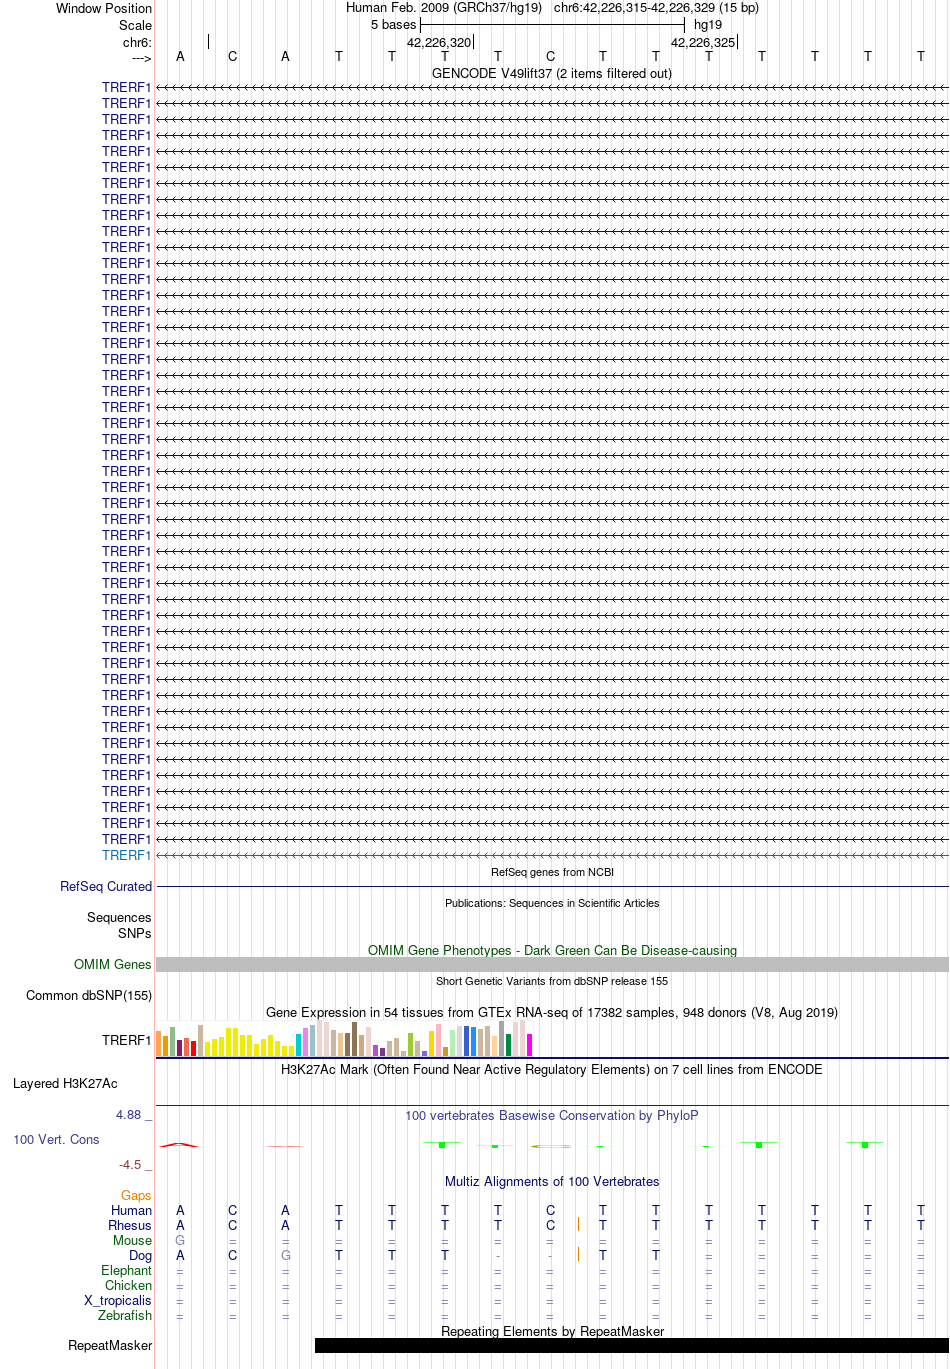The image size is (950, 1369).
Task: Click the '--->' base sequence direction label
Action: (141, 59)
